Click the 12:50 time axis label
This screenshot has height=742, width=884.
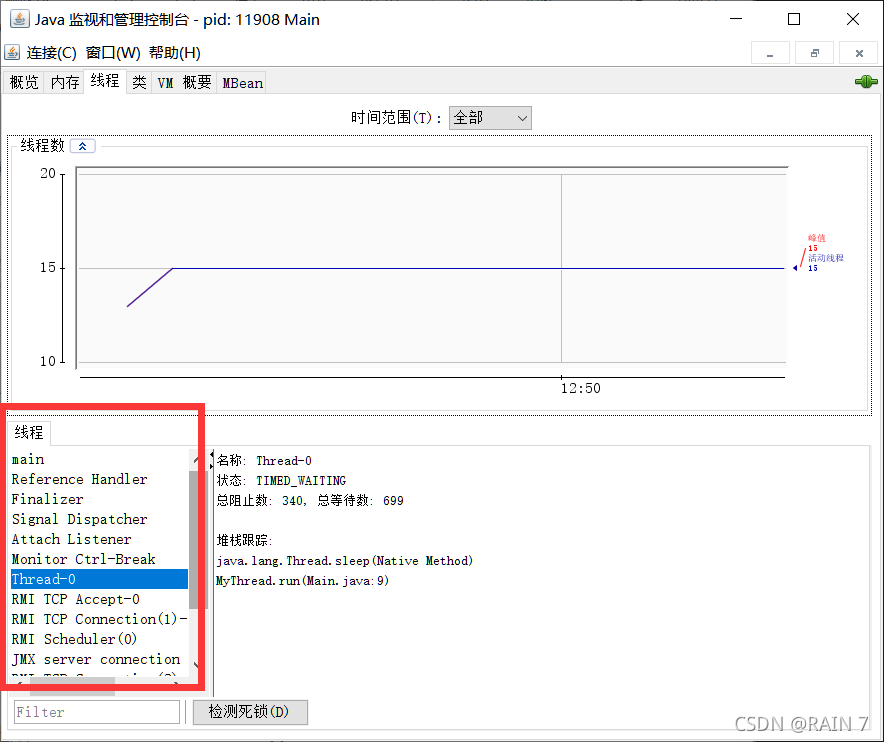click(x=580, y=388)
